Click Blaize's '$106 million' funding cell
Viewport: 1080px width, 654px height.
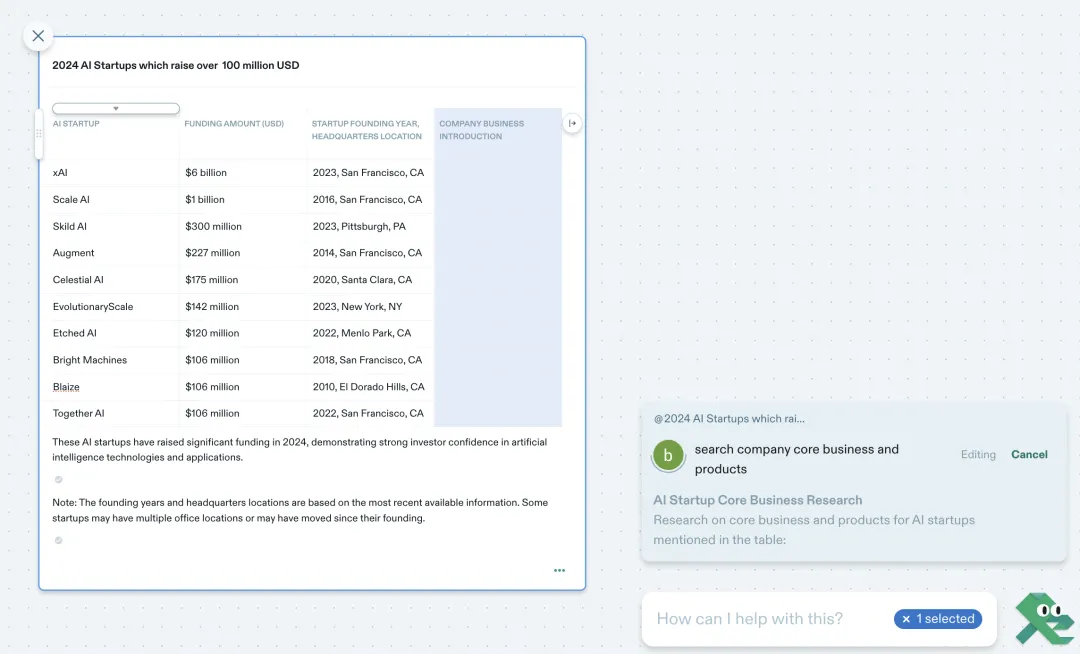pos(243,387)
